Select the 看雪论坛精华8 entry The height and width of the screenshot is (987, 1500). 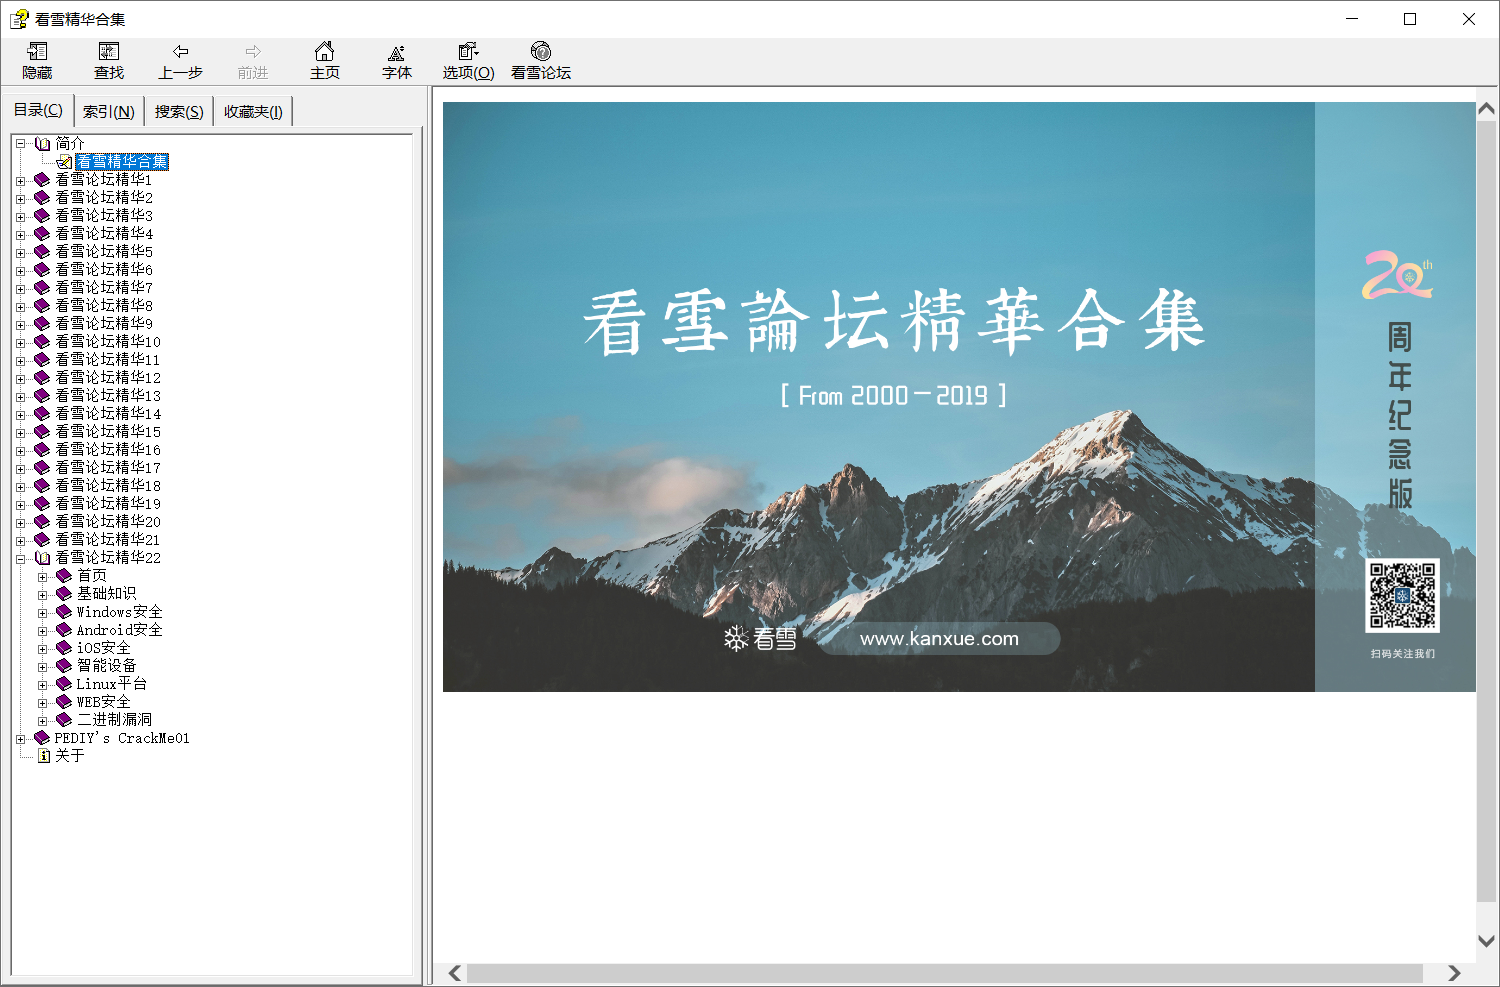[x=104, y=306]
